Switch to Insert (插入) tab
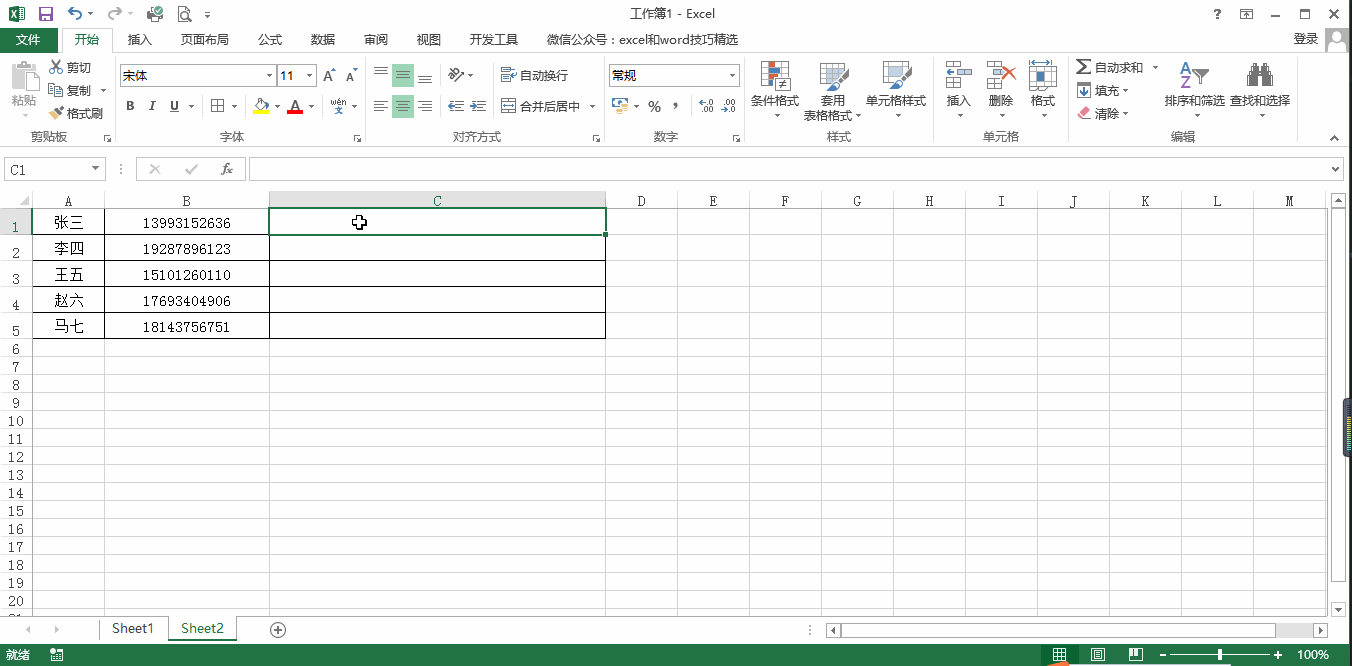Viewport: 1352px width, 666px height. pos(140,40)
